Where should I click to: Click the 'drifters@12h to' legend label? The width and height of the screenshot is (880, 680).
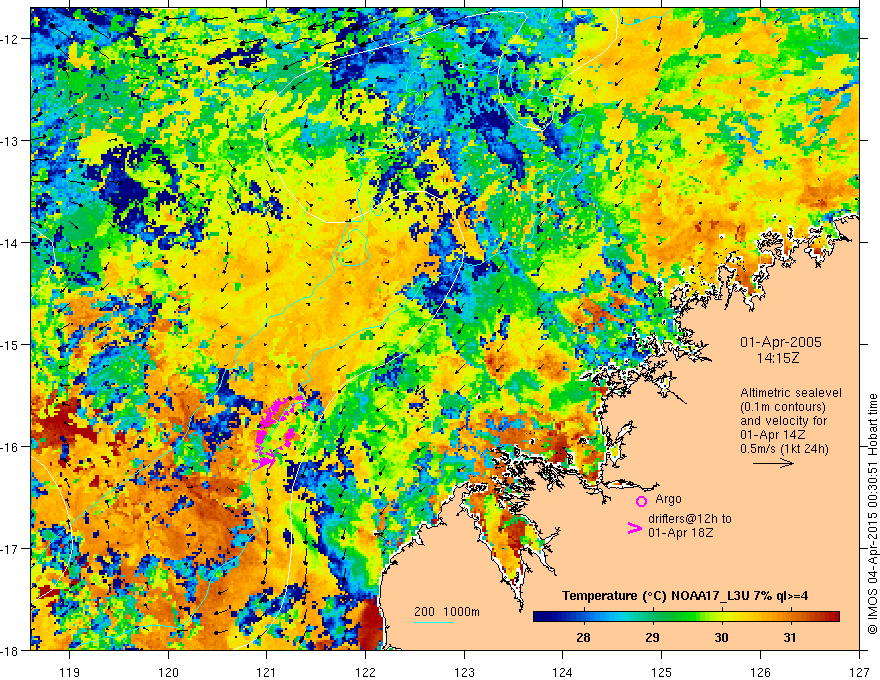pyautogui.click(x=690, y=518)
